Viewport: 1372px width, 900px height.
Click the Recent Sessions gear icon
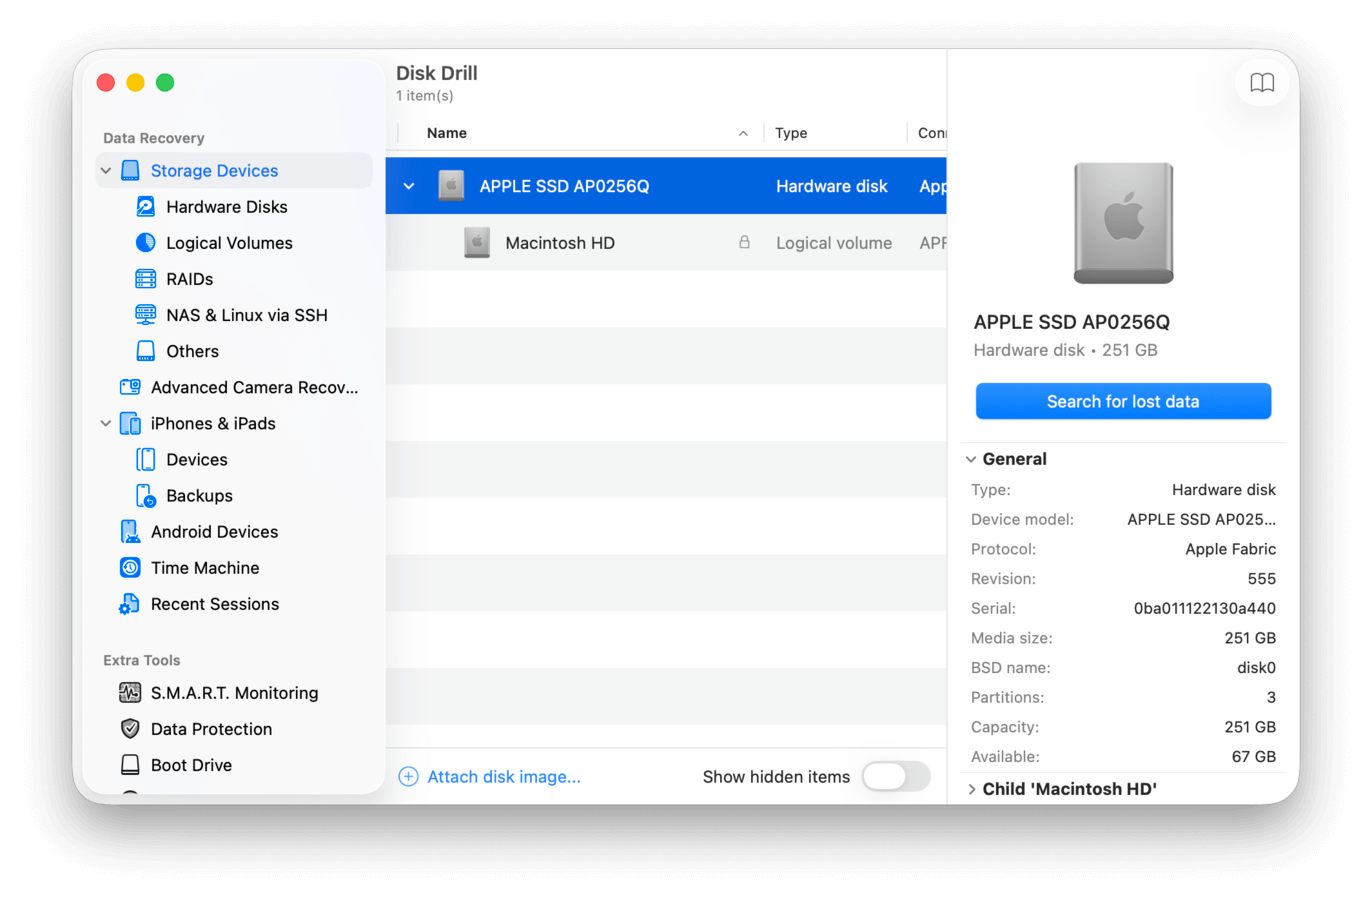tap(130, 604)
